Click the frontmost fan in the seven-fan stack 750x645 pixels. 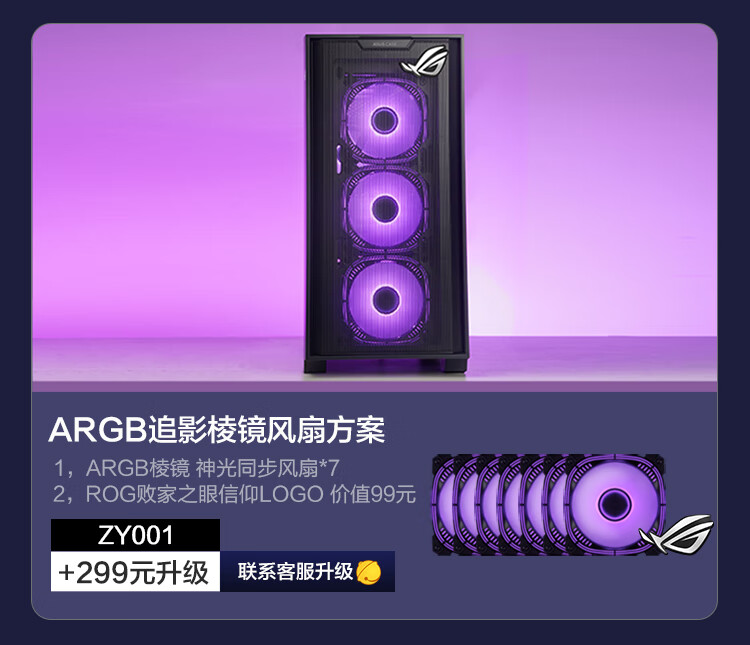coord(615,504)
